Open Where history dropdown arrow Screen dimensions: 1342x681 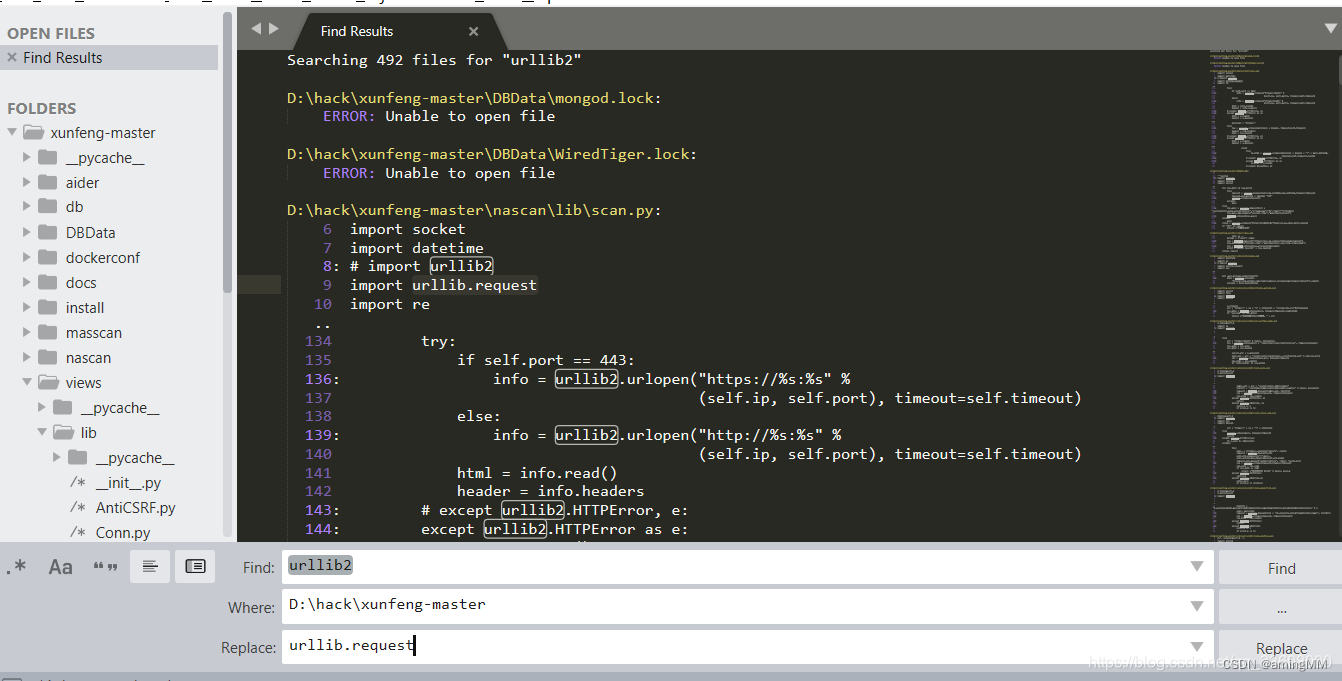click(1197, 606)
